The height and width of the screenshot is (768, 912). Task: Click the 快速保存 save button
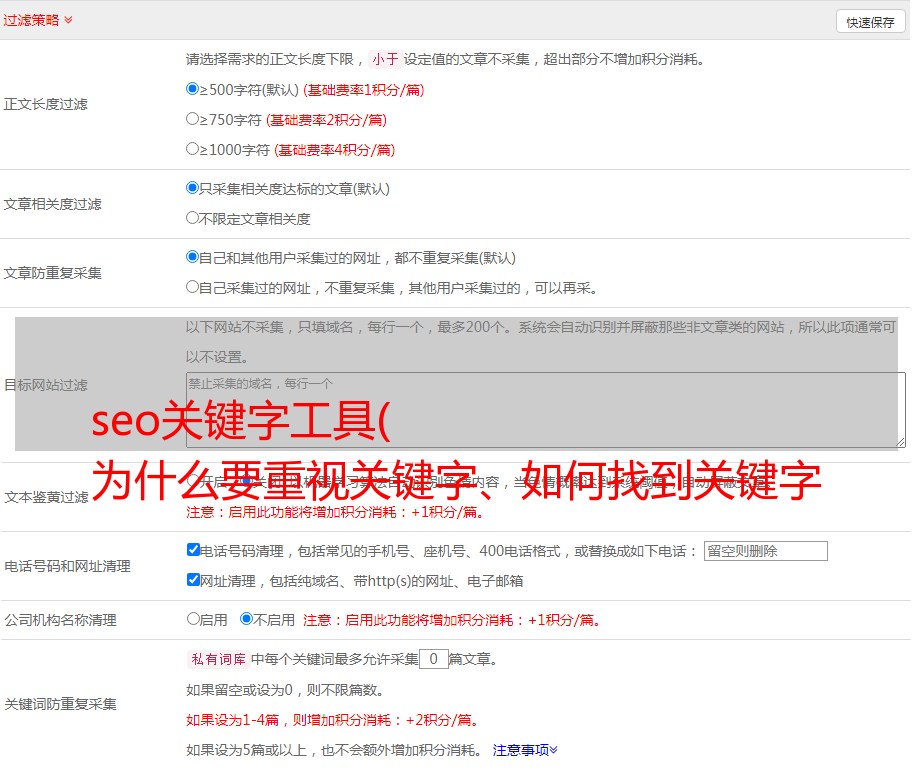(869, 20)
